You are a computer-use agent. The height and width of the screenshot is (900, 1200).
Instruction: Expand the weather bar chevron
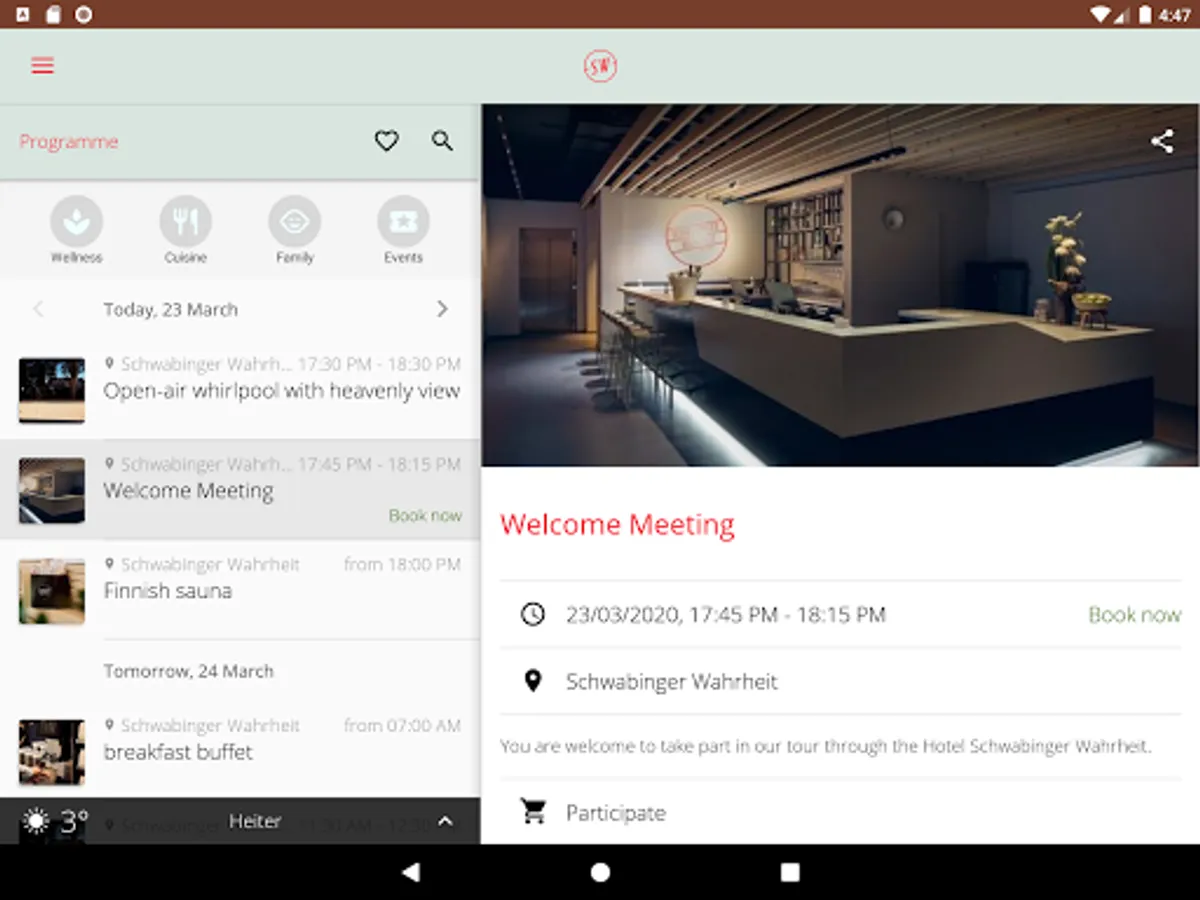click(446, 822)
